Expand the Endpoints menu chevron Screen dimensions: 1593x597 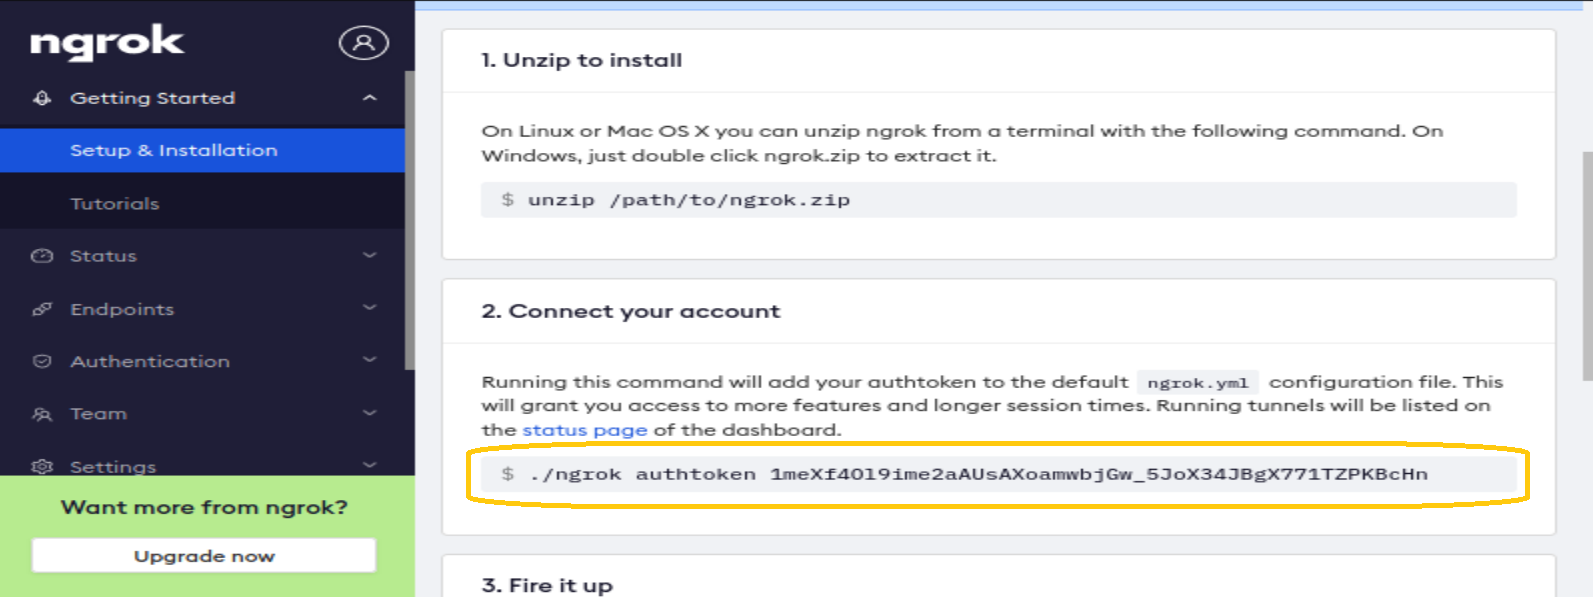coord(369,308)
